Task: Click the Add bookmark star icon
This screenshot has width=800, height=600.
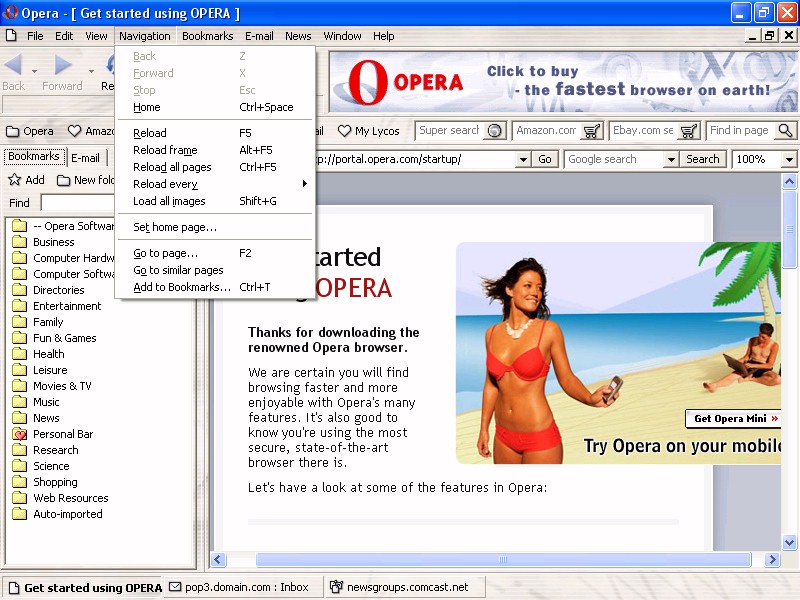Action: [x=15, y=180]
